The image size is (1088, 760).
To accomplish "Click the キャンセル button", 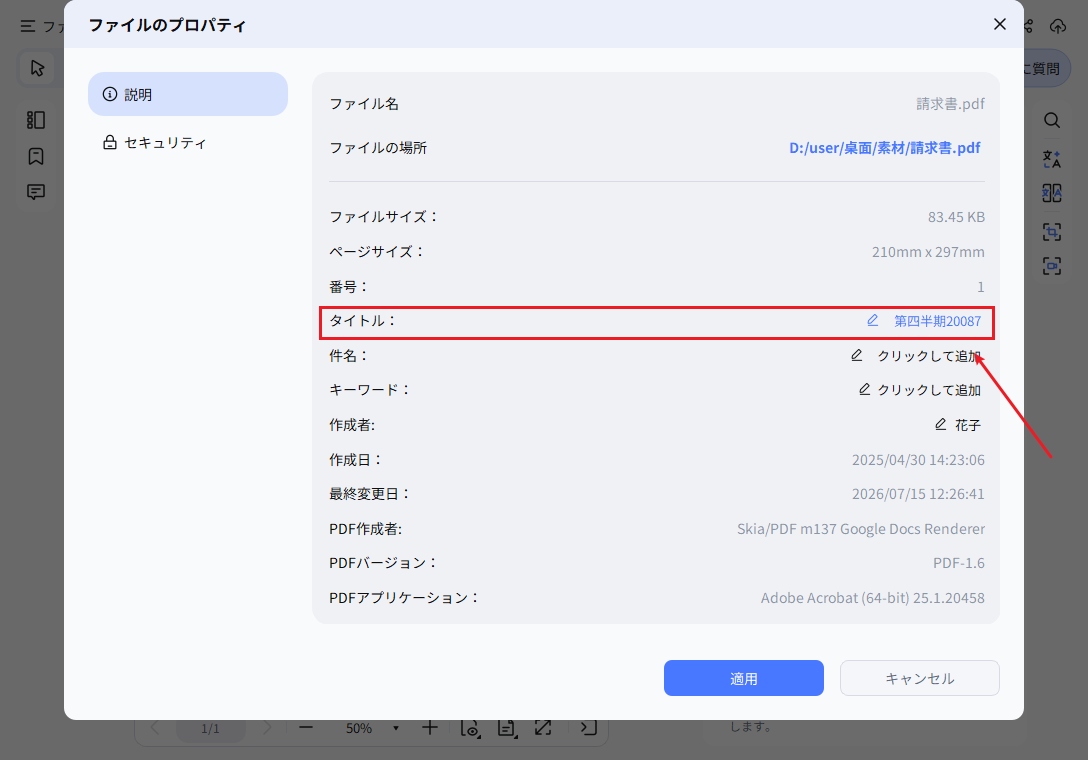I will pyautogui.click(x=919, y=678).
